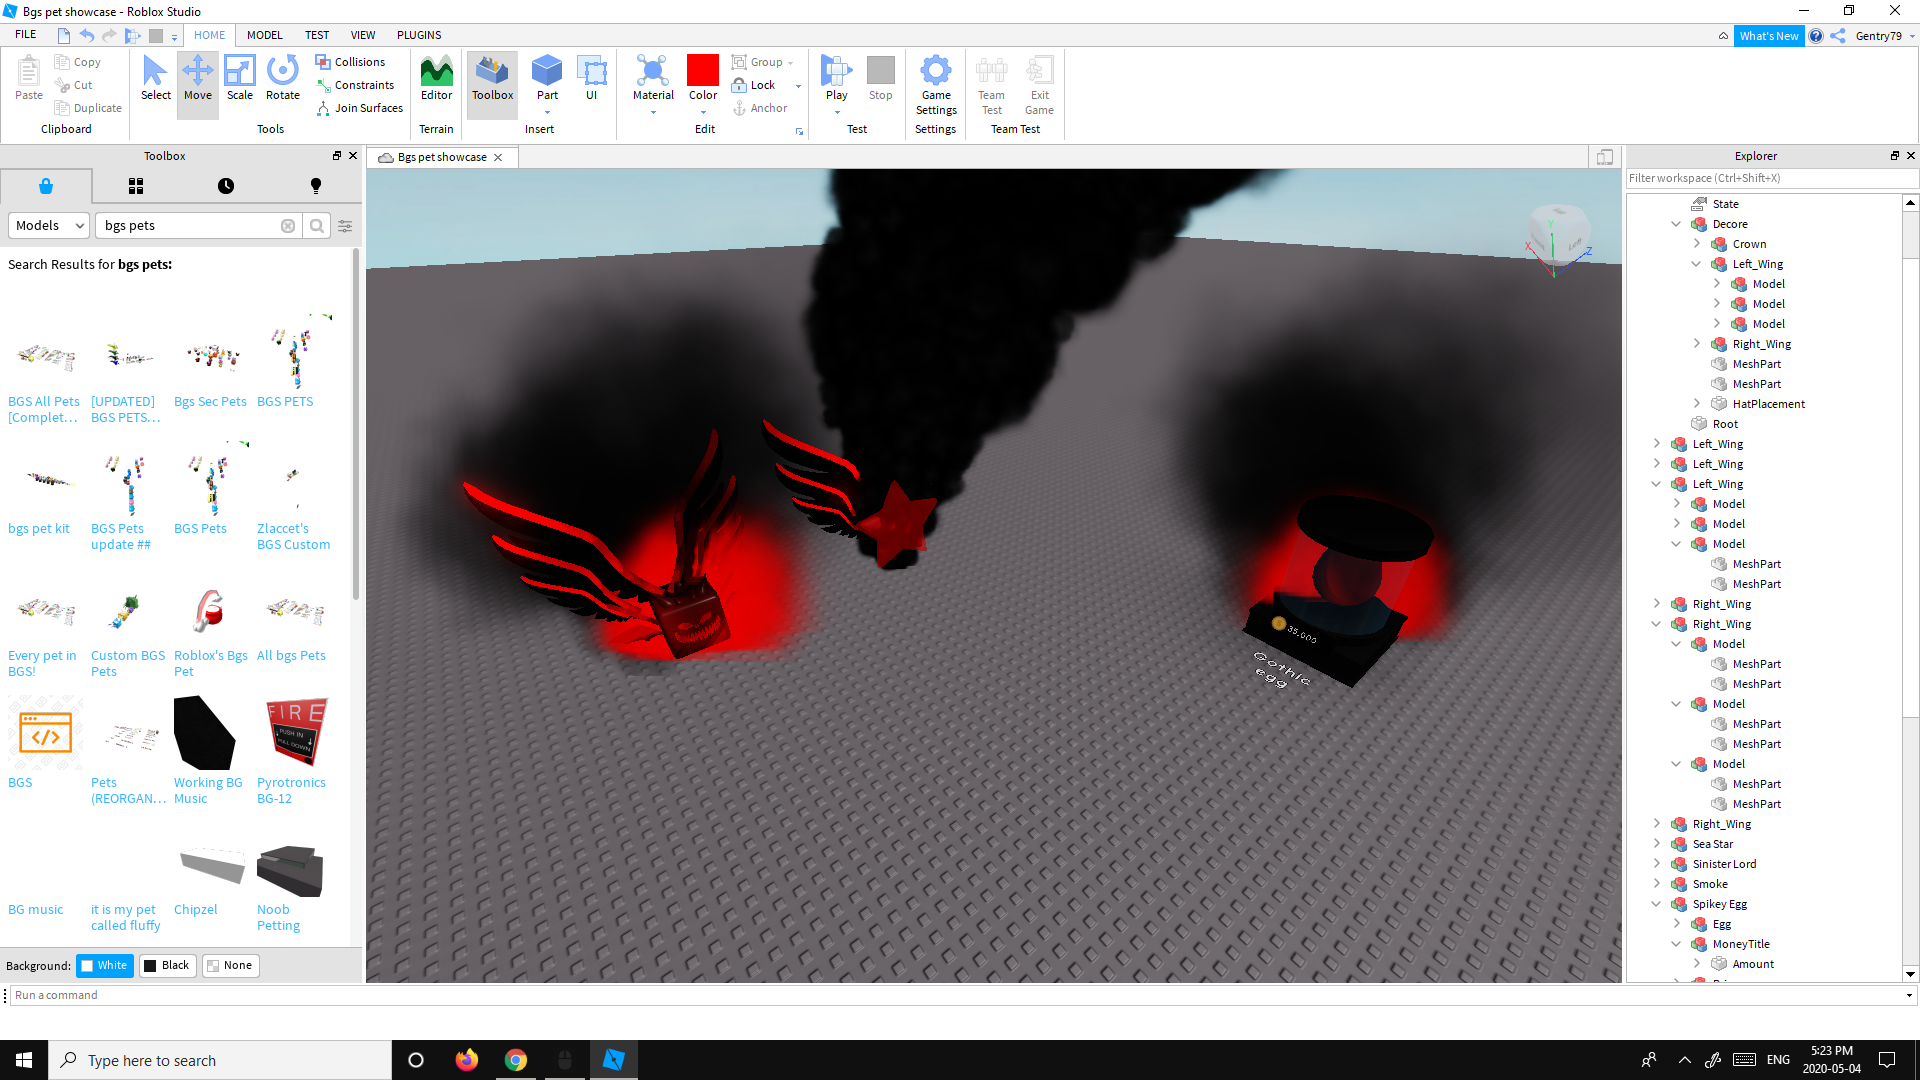The image size is (1920, 1080).
Task: Select the Scale tool
Action: [239, 78]
